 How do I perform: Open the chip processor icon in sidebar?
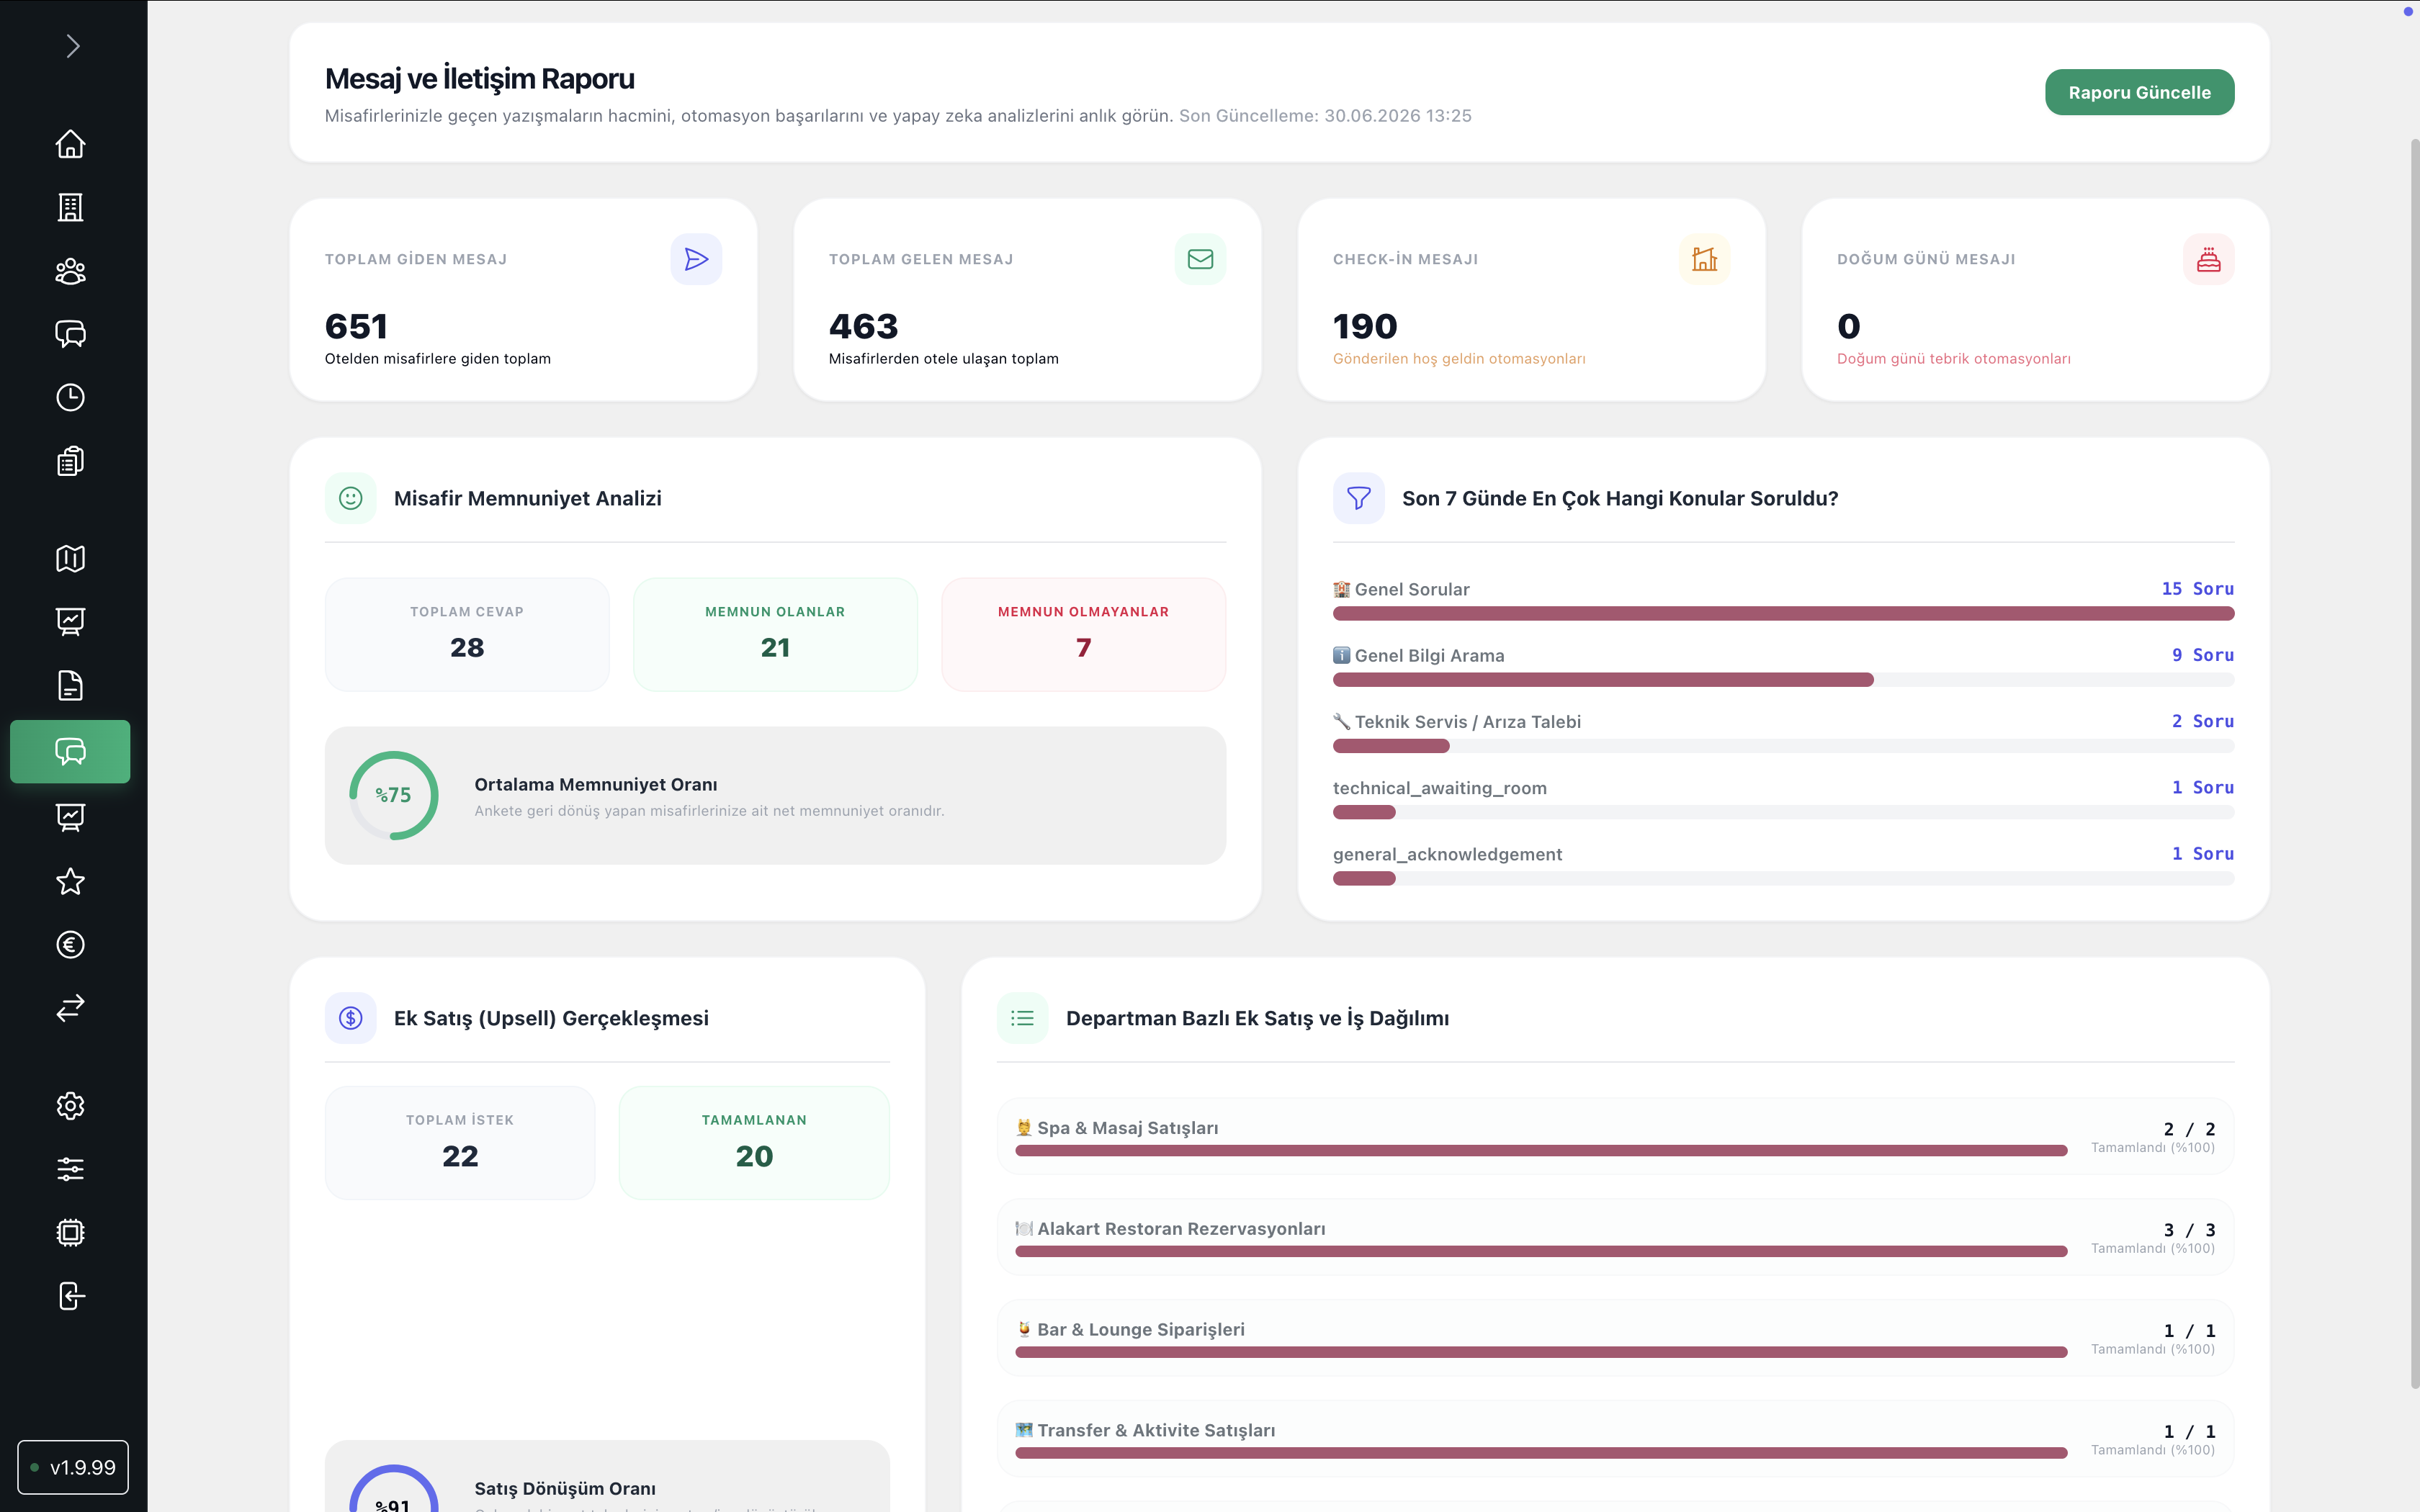pos(70,1232)
